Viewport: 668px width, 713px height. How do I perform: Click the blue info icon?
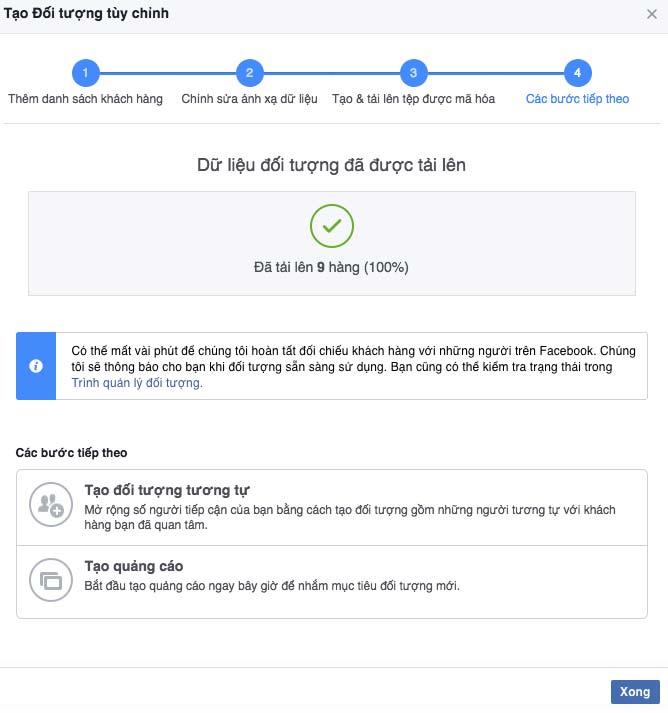(36, 366)
